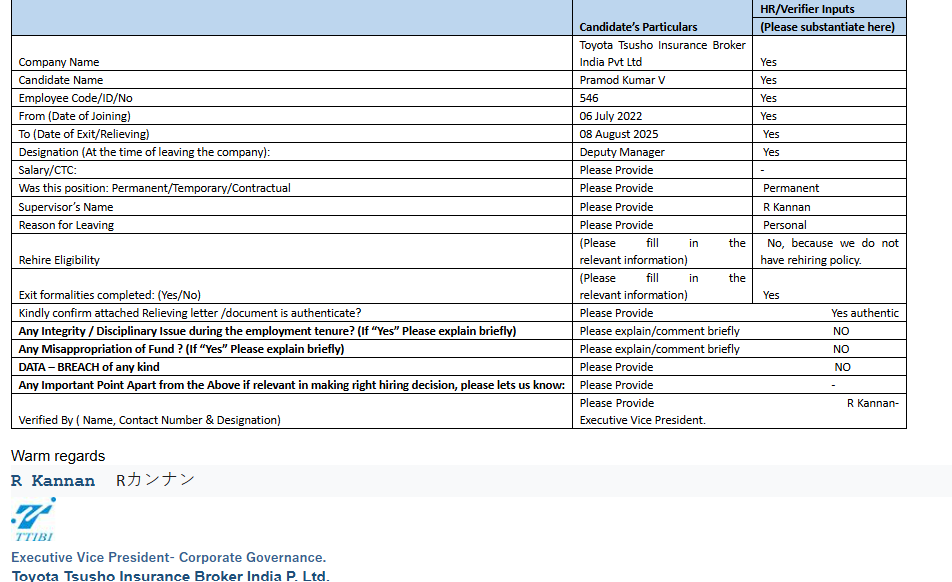The width and height of the screenshot is (952, 582).
Task: Click 'Yes' in the Date of Joining row
Action: (x=768, y=116)
